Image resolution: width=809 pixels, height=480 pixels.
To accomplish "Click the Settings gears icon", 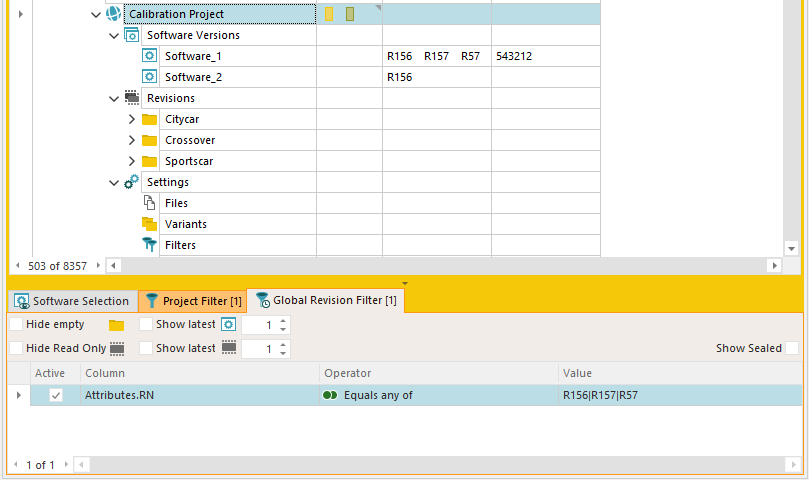I will click(132, 182).
